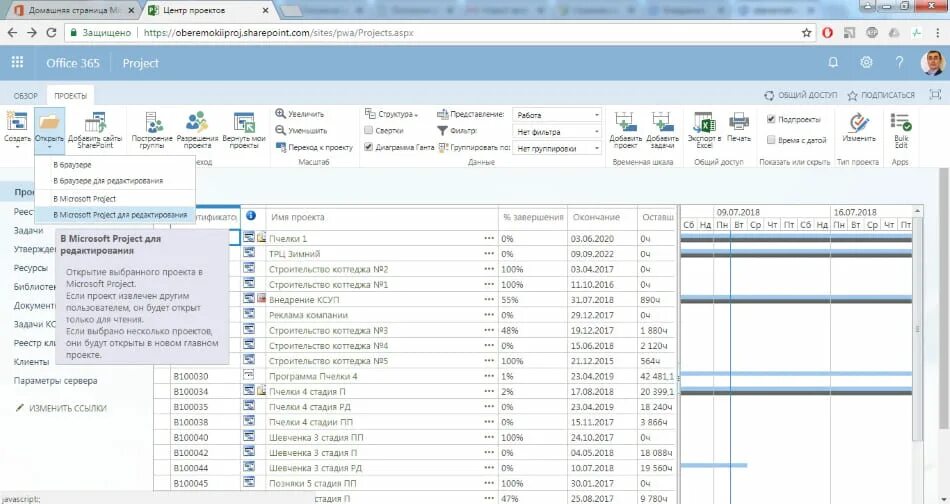Toggle the Свертки checkbox

[368, 130]
